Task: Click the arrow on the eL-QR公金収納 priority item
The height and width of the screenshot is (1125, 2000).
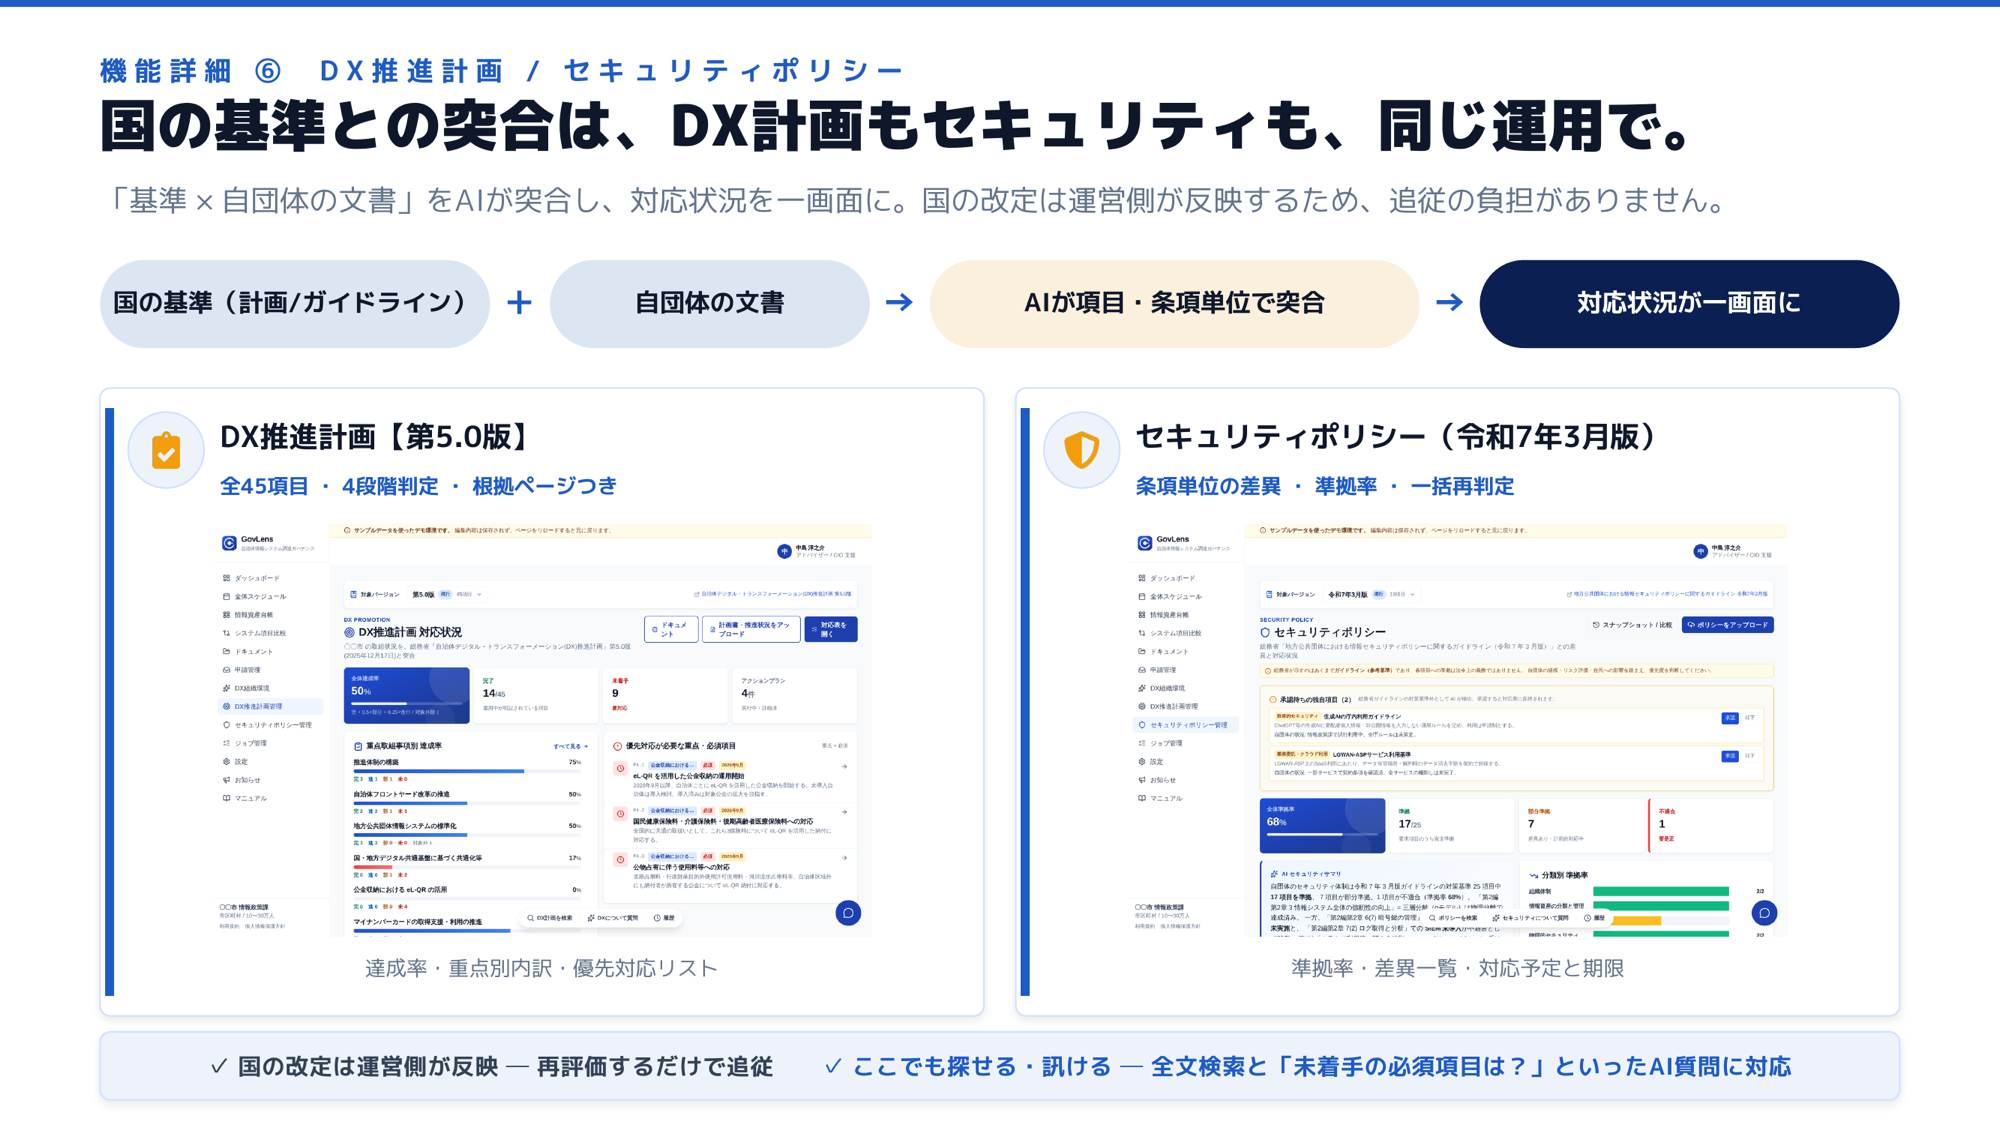Action: (x=844, y=767)
